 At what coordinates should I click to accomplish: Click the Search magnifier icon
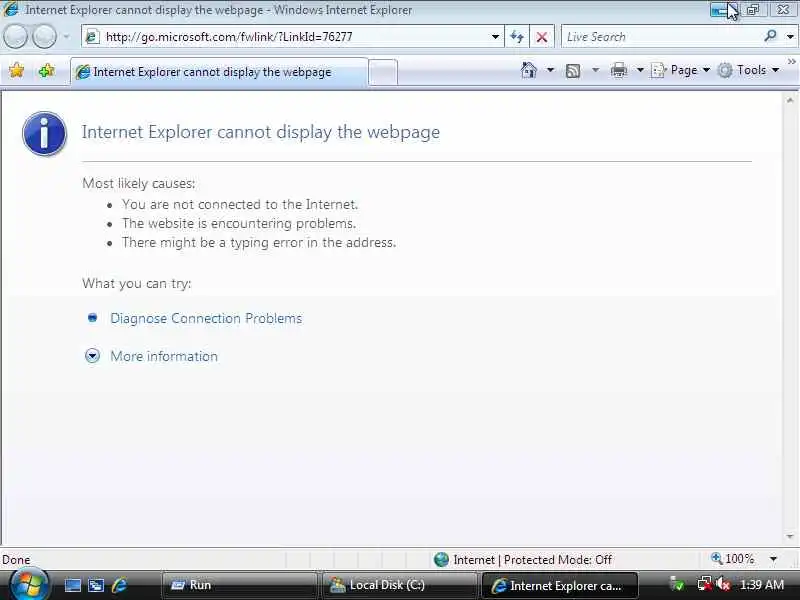pyautogui.click(x=770, y=36)
